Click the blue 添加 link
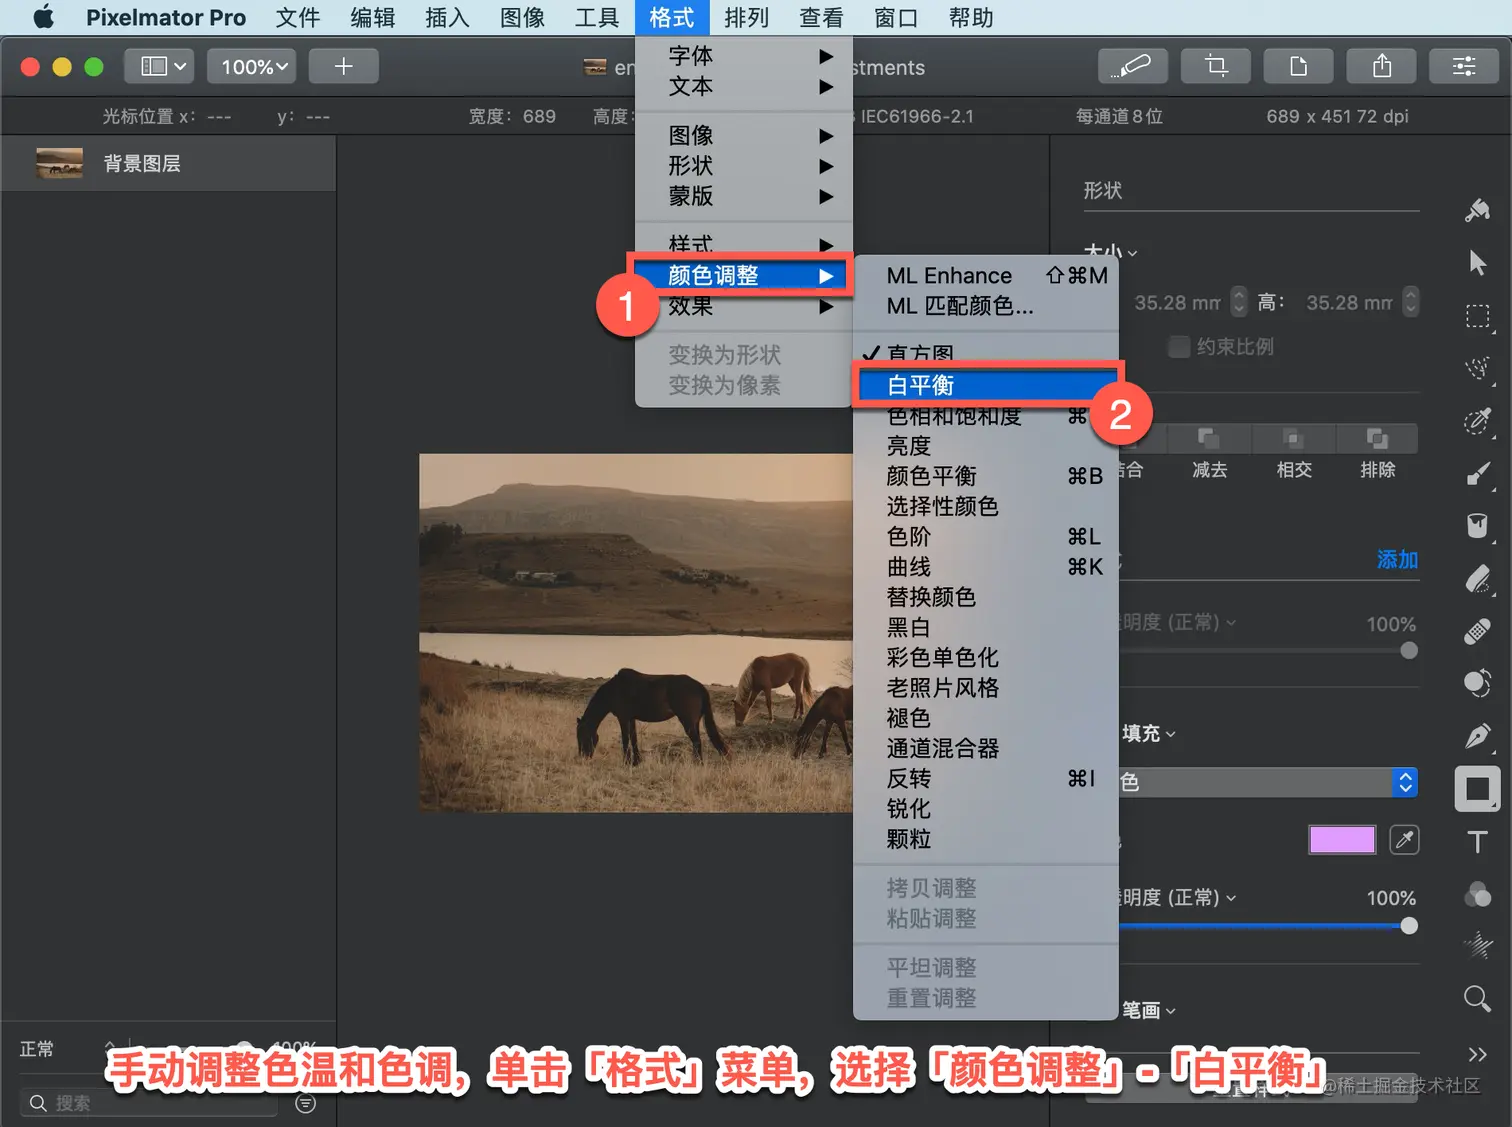Image resolution: width=1512 pixels, height=1127 pixels. 1397,559
